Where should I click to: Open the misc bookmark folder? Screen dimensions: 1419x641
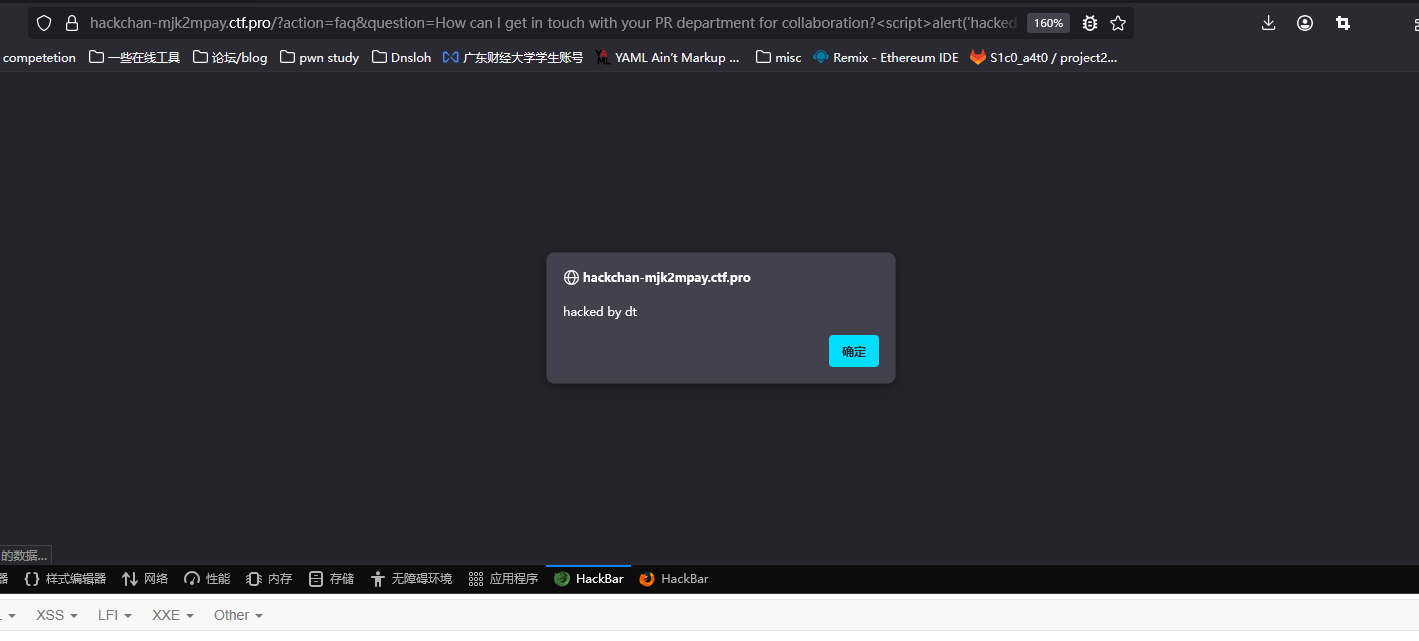[x=779, y=57]
